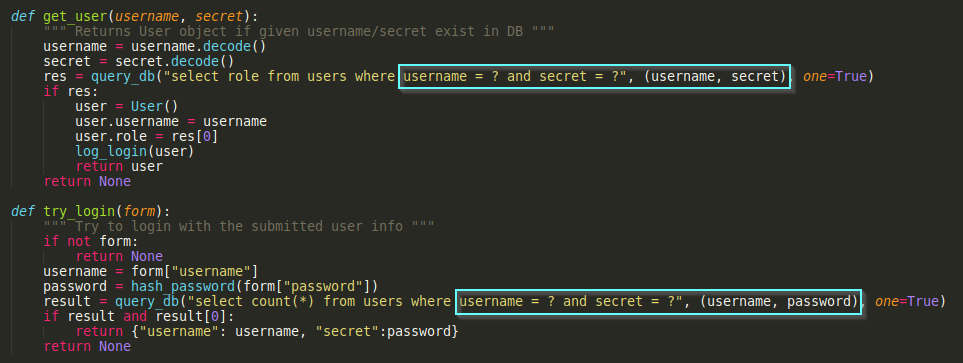Click the 'return user' statement
Image resolution: width=963 pixels, height=363 pixels.
point(119,166)
